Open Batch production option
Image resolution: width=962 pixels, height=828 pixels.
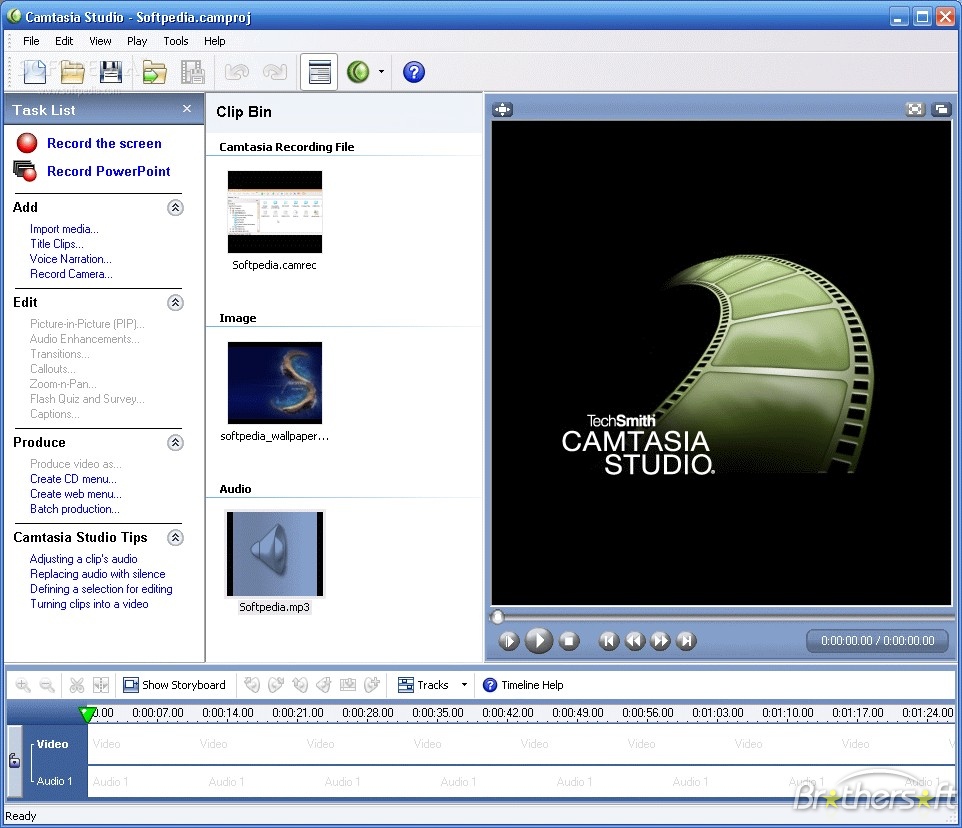coord(75,509)
